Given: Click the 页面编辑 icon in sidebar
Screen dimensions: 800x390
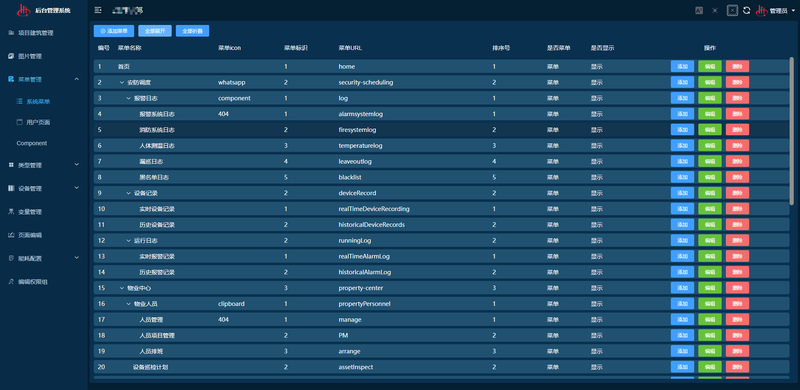Looking at the screenshot, I should click(11, 235).
